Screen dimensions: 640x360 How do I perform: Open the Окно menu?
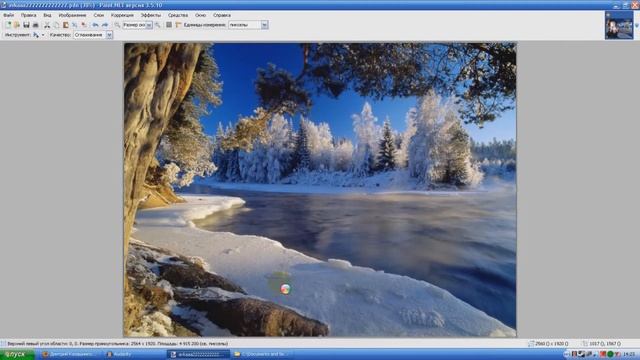point(200,15)
